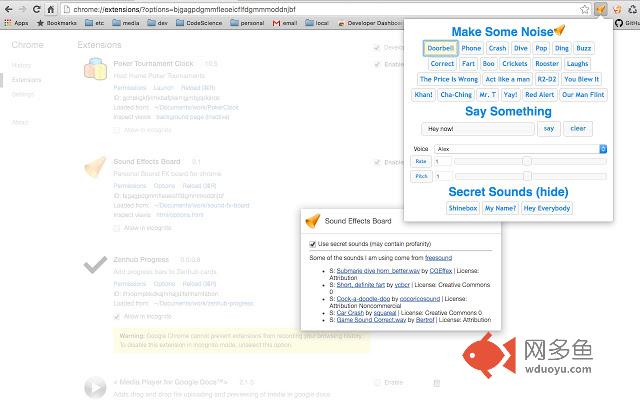
Task: Click the Secret Sounds (hide) heading
Action: point(508,192)
